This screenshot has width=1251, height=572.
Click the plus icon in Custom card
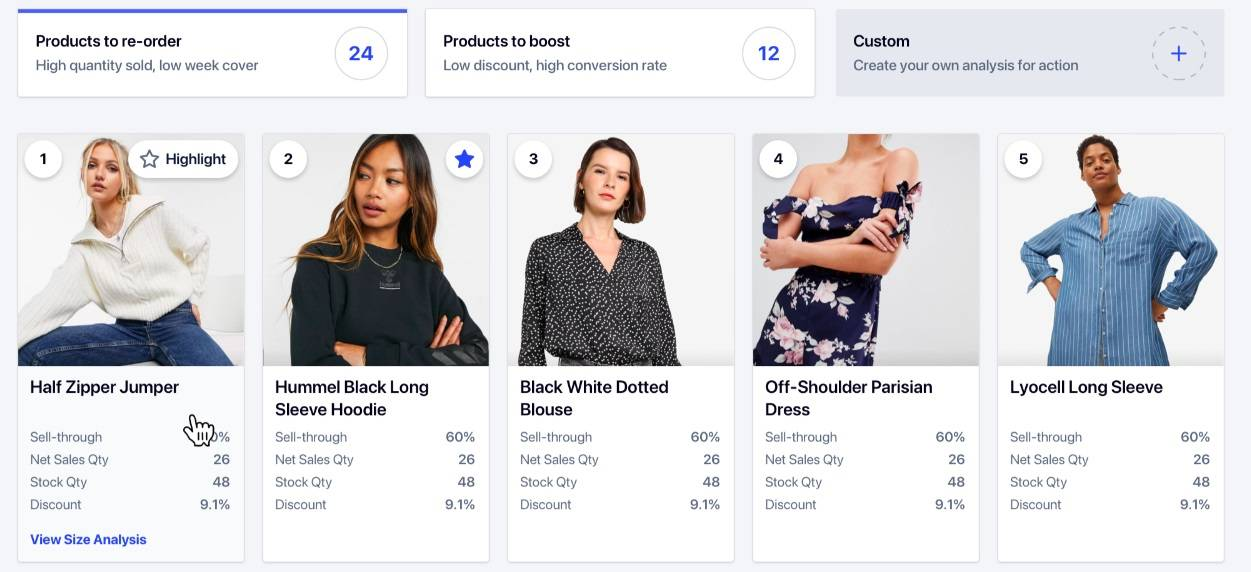tap(1178, 54)
